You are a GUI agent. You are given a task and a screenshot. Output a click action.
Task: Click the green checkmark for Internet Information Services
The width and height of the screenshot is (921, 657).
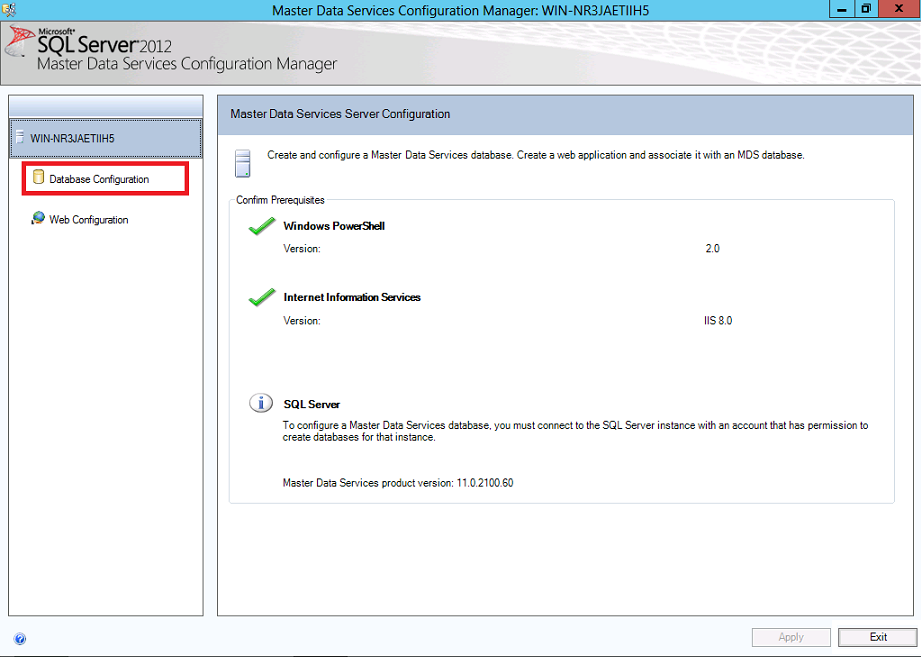point(261,297)
